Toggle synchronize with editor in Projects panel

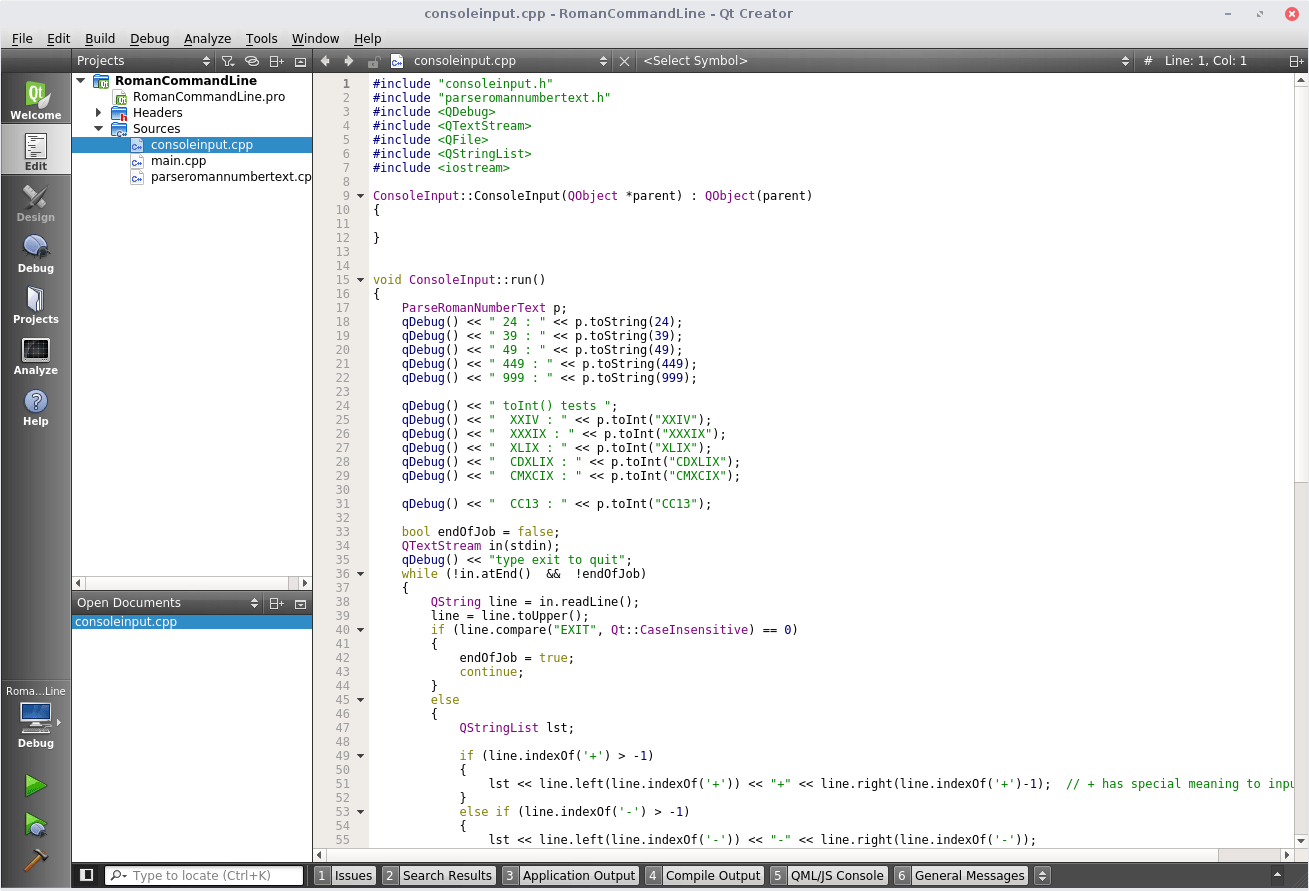[x=253, y=61]
